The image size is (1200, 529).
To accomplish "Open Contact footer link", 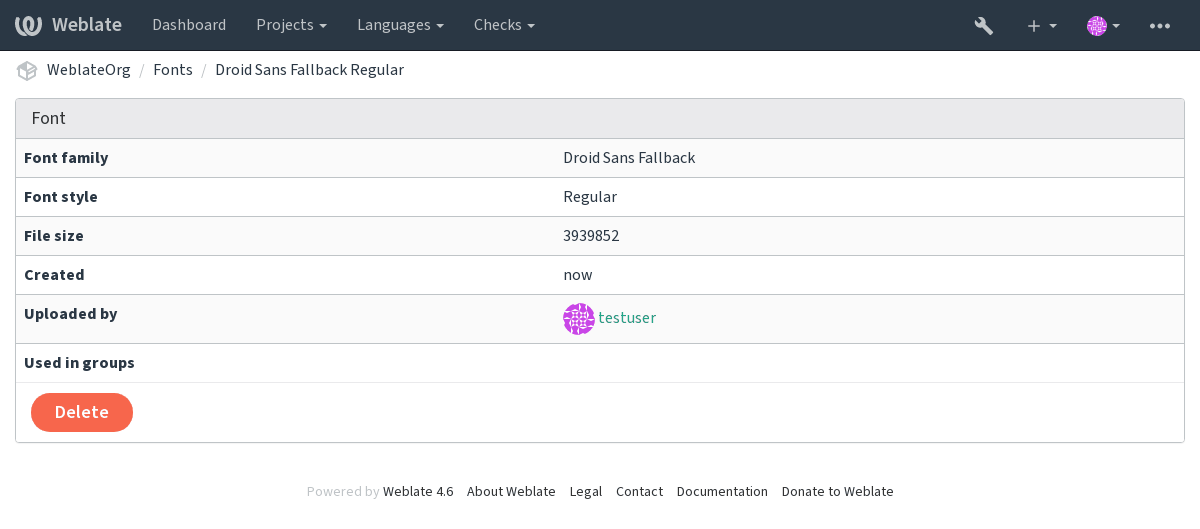I will [x=639, y=491].
